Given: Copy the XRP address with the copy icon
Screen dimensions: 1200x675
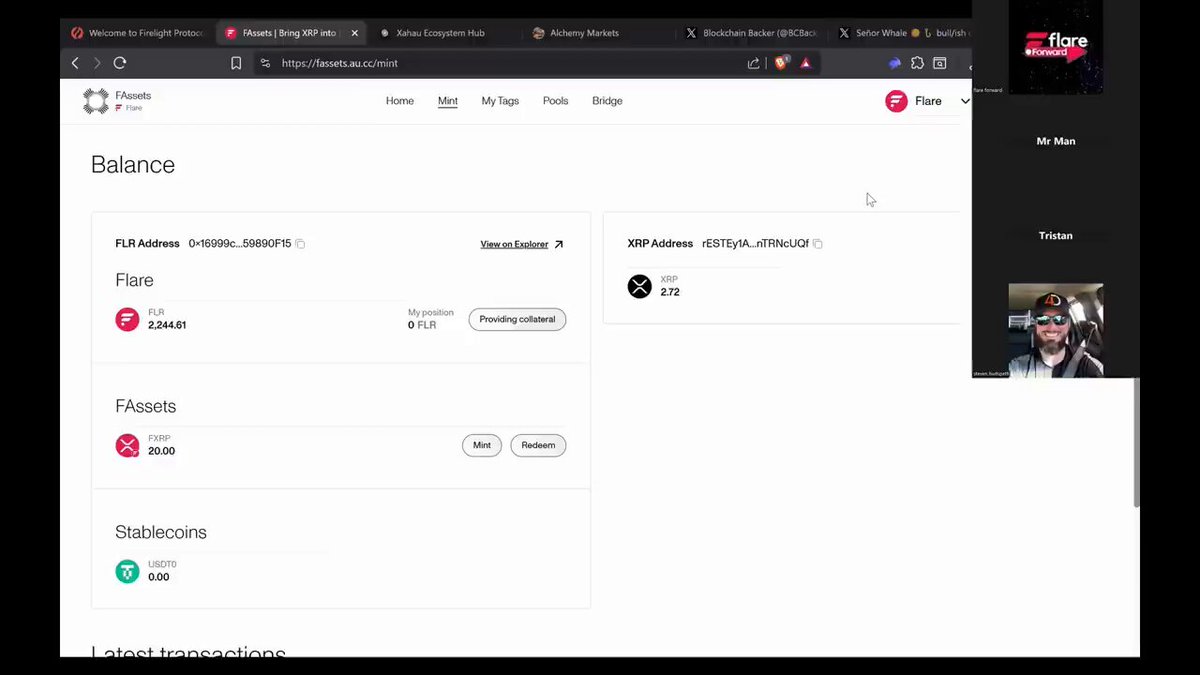Looking at the screenshot, I should tap(818, 244).
